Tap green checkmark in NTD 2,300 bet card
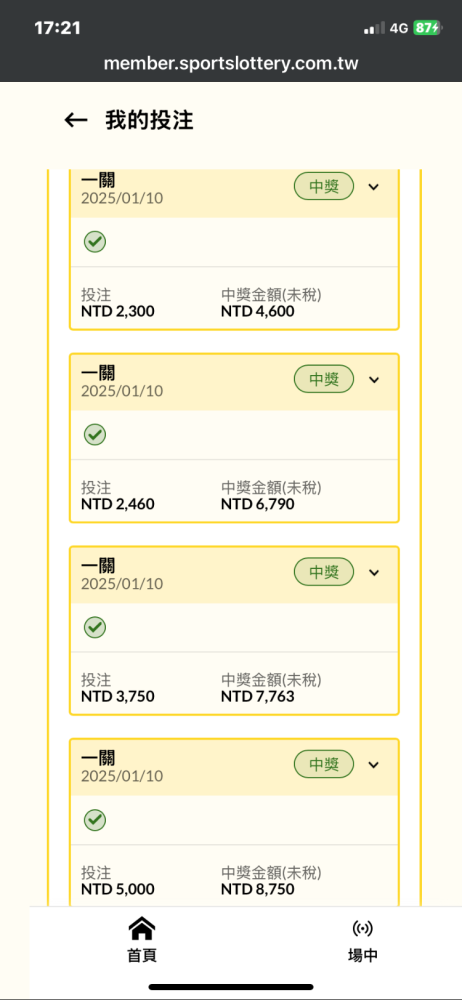Viewport: 462px width, 1000px height. coord(95,242)
